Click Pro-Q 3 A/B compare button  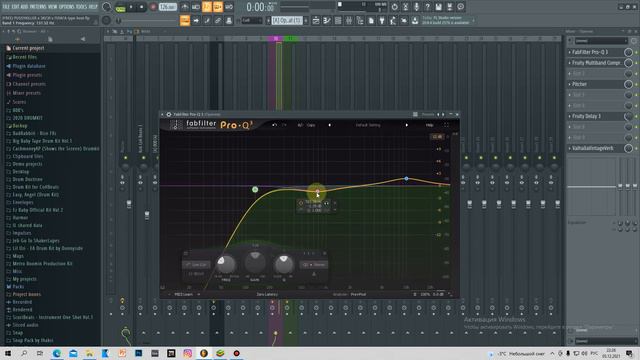pyautogui.click(x=300, y=125)
